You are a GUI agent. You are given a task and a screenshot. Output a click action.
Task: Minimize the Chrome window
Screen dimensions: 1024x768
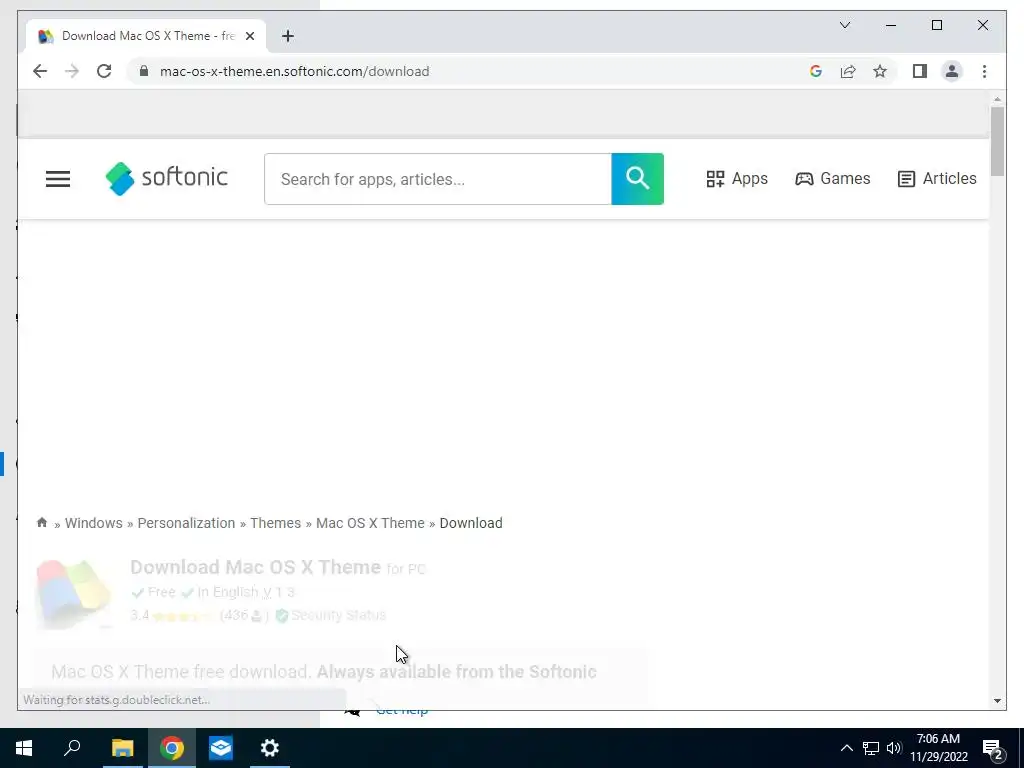point(891,25)
